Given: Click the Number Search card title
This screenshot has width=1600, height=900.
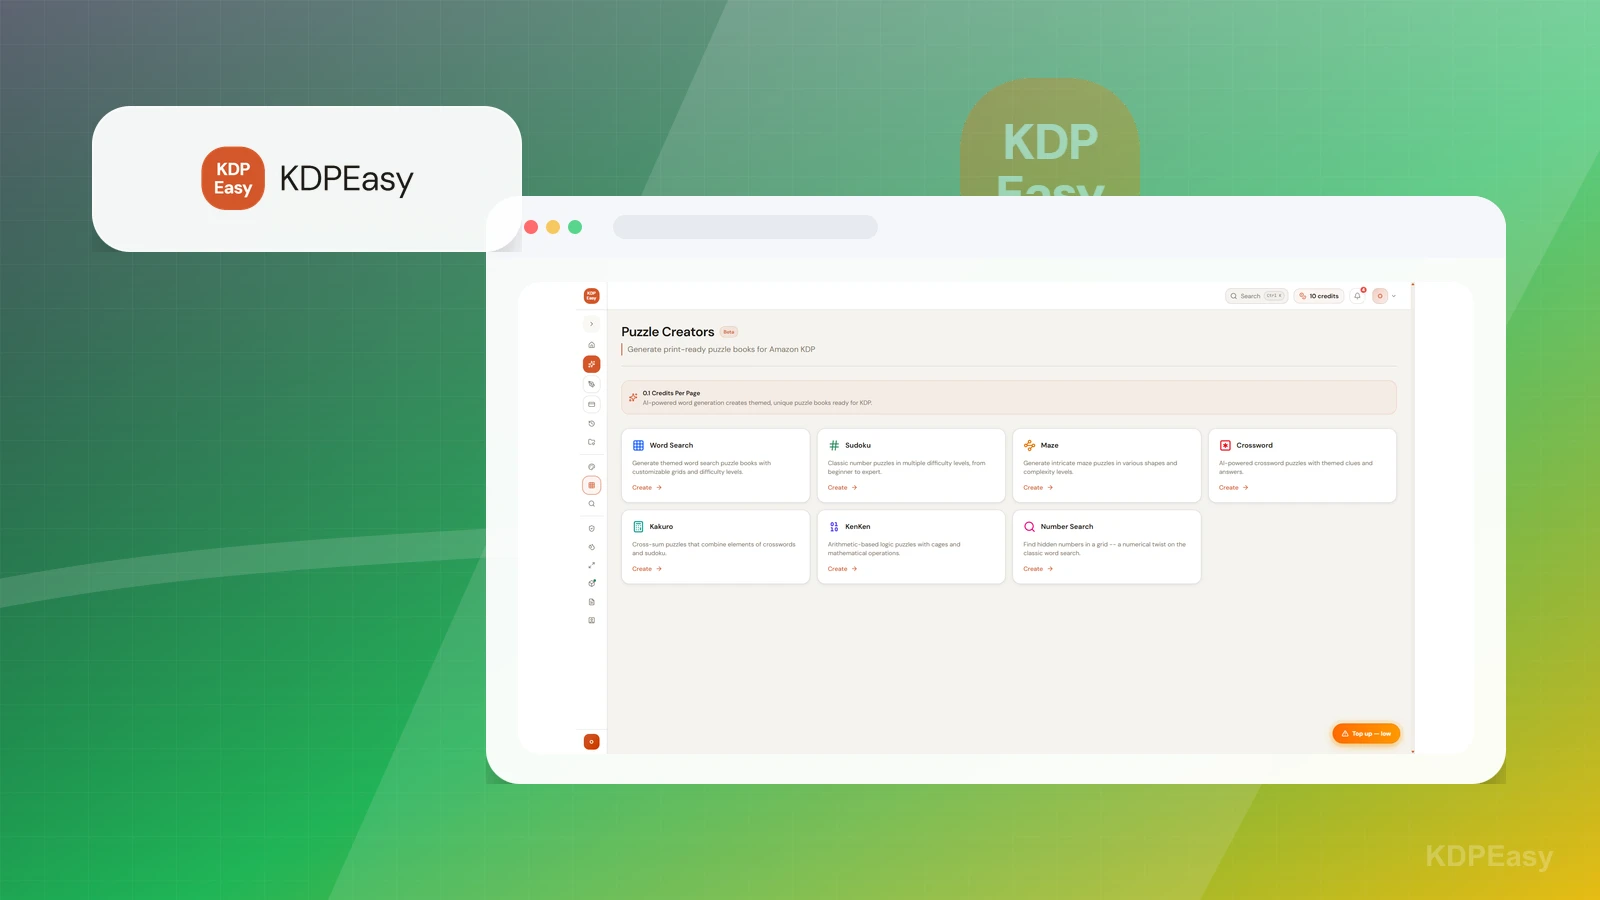Looking at the screenshot, I should click(x=1067, y=526).
